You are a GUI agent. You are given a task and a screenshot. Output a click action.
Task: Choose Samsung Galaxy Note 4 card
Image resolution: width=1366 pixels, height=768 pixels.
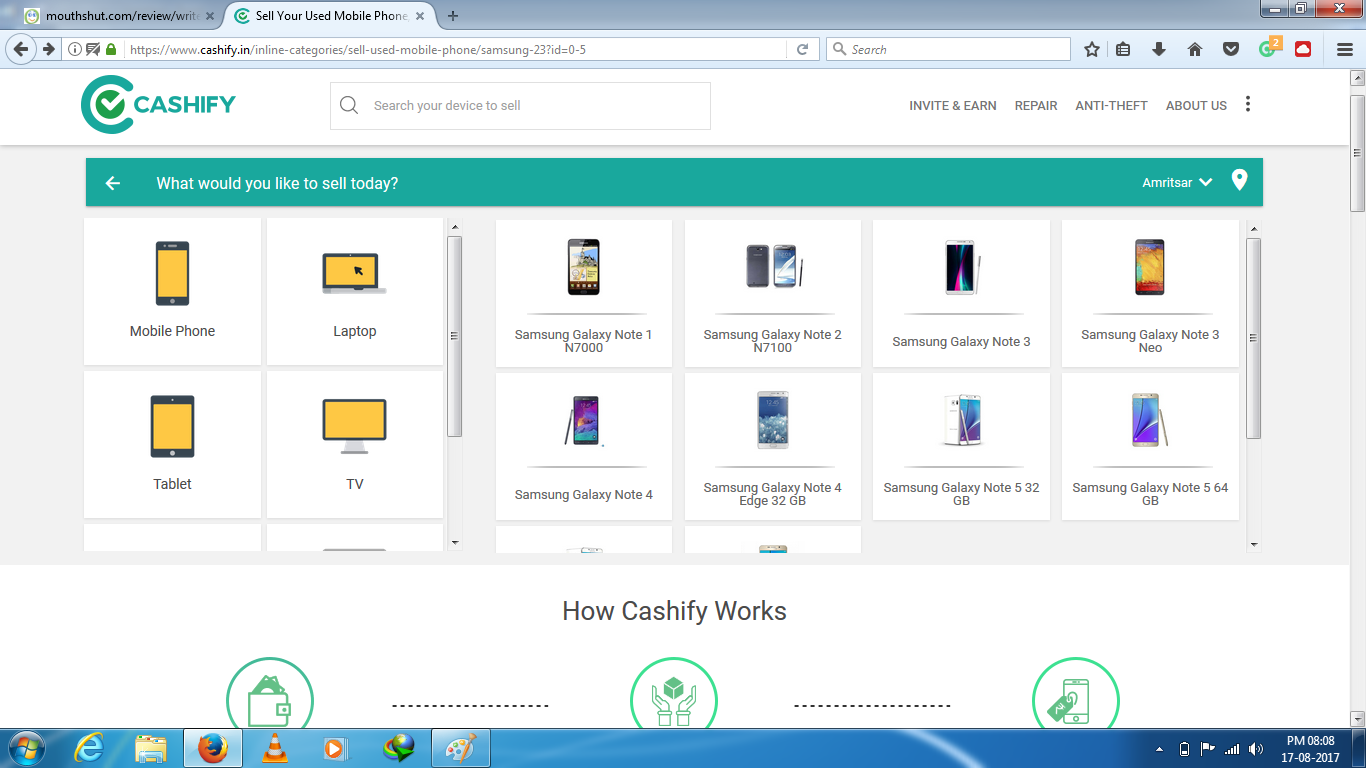pos(584,446)
